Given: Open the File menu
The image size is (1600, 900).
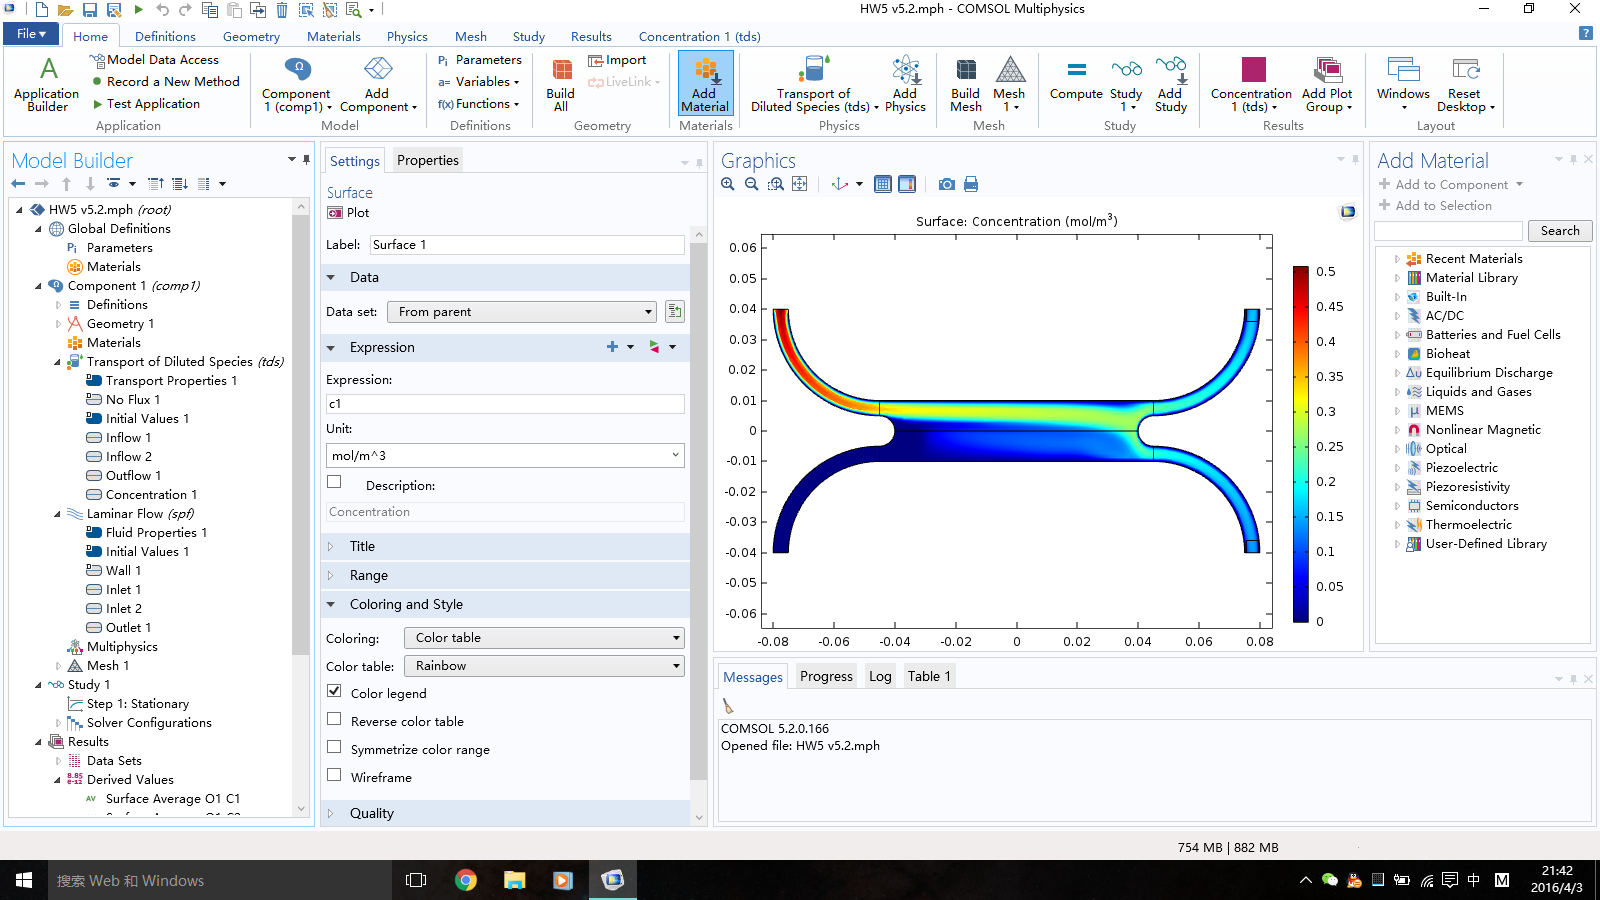Looking at the screenshot, I should coord(31,34).
